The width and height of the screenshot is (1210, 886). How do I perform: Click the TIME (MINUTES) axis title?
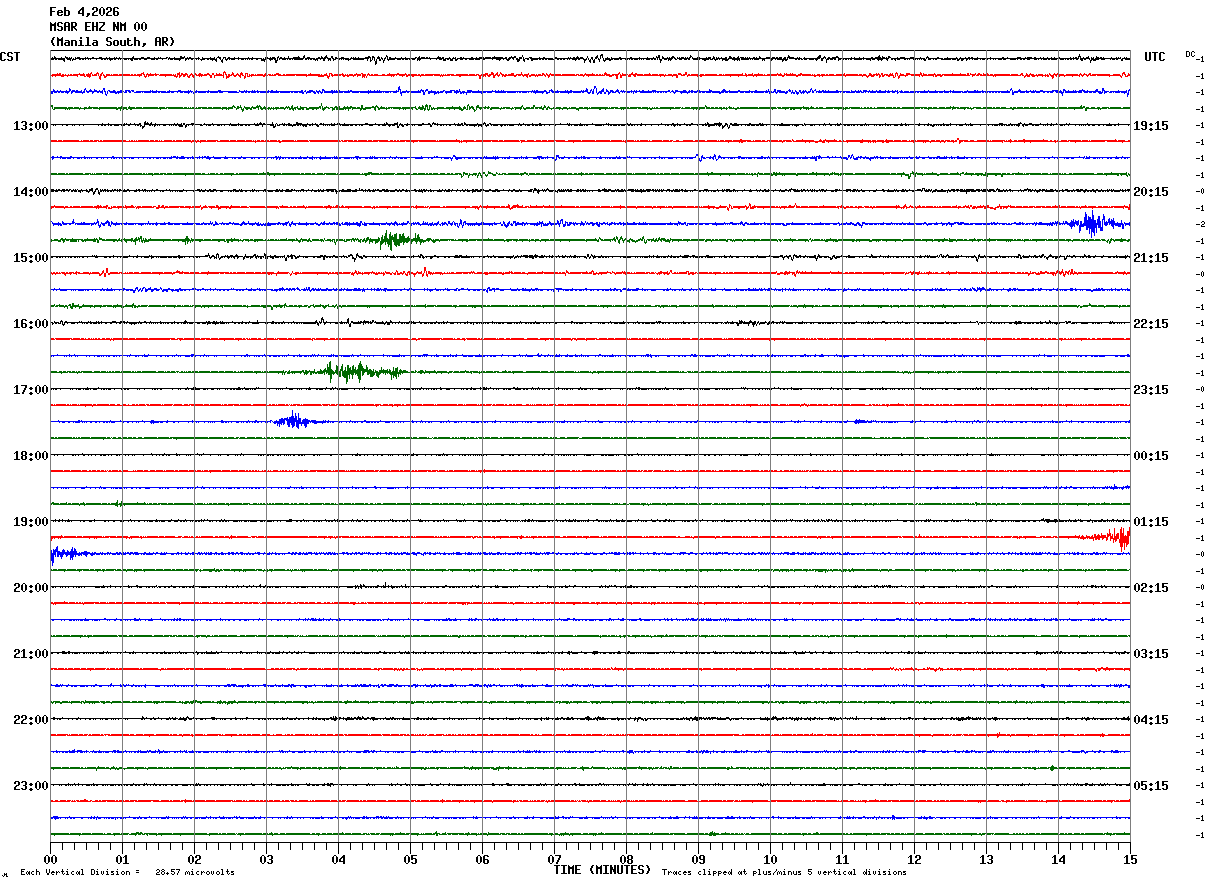(x=602, y=870)
